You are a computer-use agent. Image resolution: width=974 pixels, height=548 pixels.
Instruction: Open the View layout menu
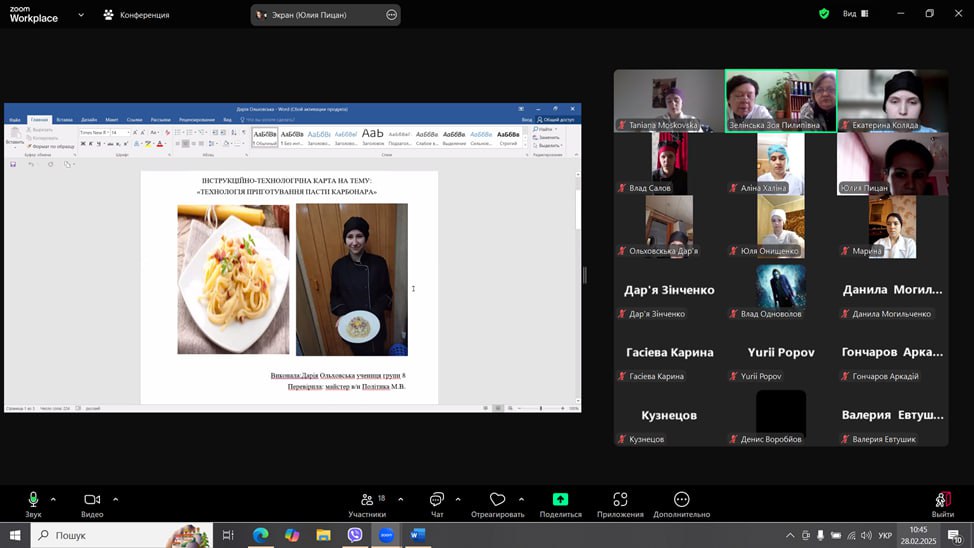click(x=855, y=14)
